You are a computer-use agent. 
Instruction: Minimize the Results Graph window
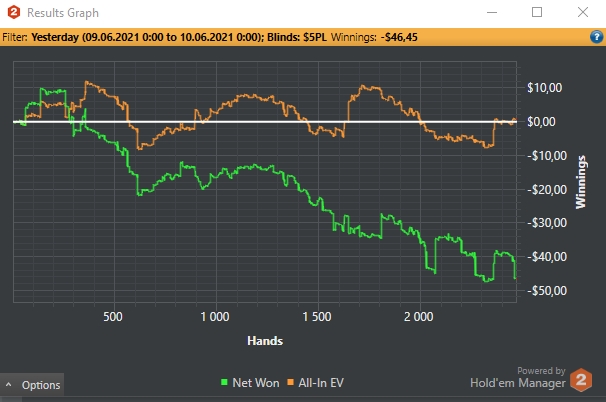(492, 12)
